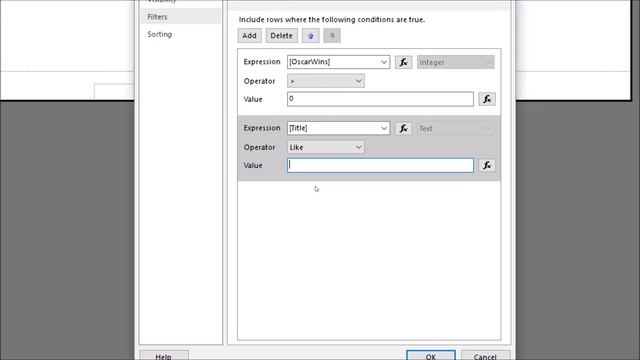Open the greater-than operator dropdown
Viewport: 640px width, 360px height.
pyautogui.click(x=325, y=81)
